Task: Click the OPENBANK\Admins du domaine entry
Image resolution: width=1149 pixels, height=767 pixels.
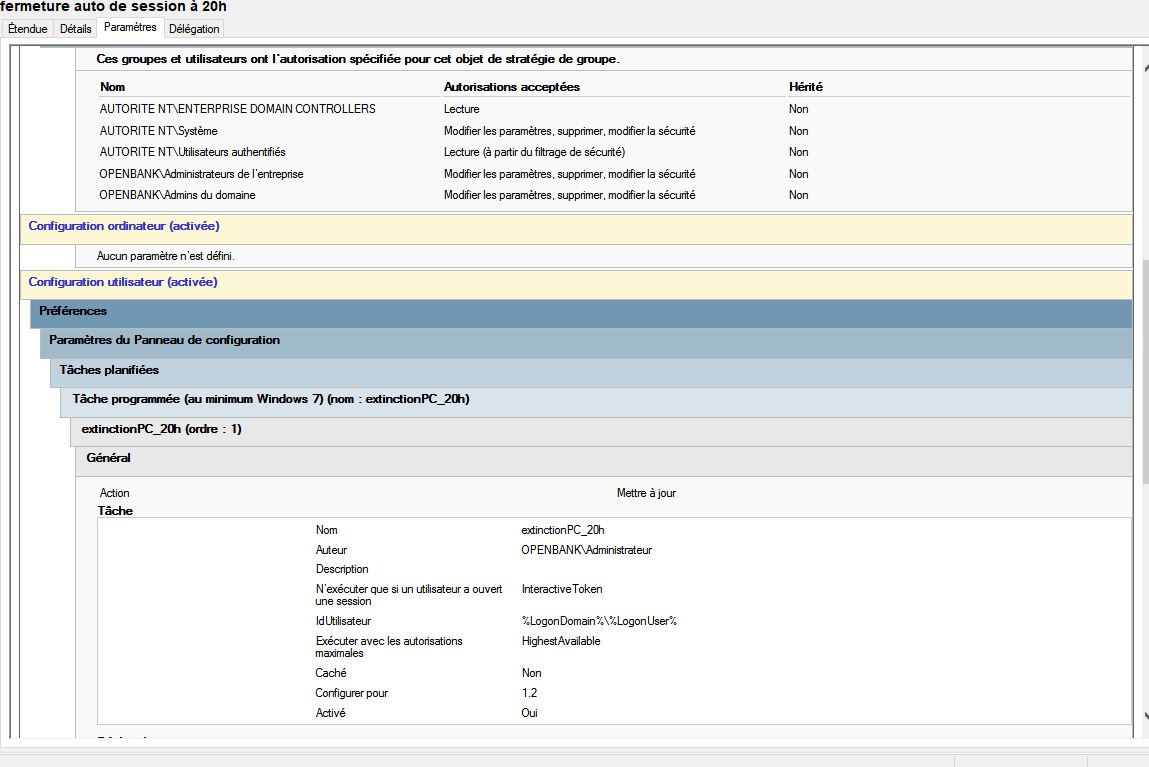Action: [x=178, y=195]
